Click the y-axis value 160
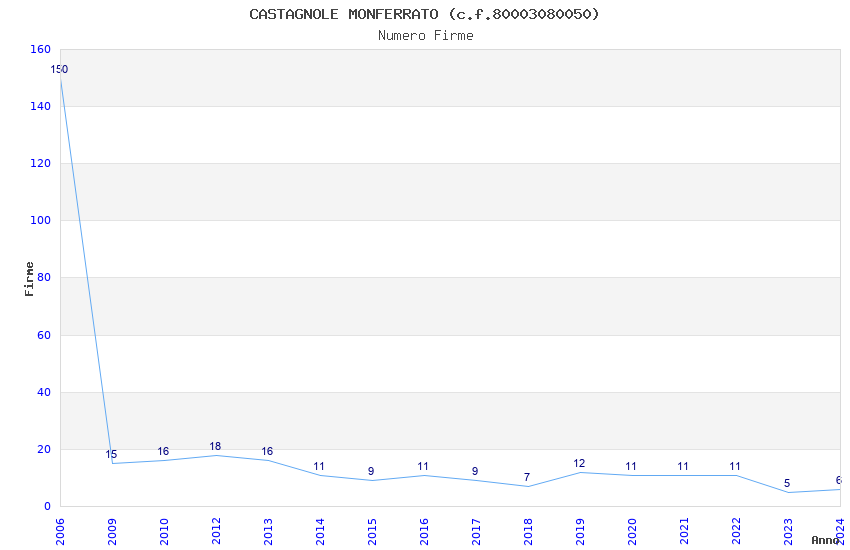This screenshot has width=850, height=550. click(41, 49)
